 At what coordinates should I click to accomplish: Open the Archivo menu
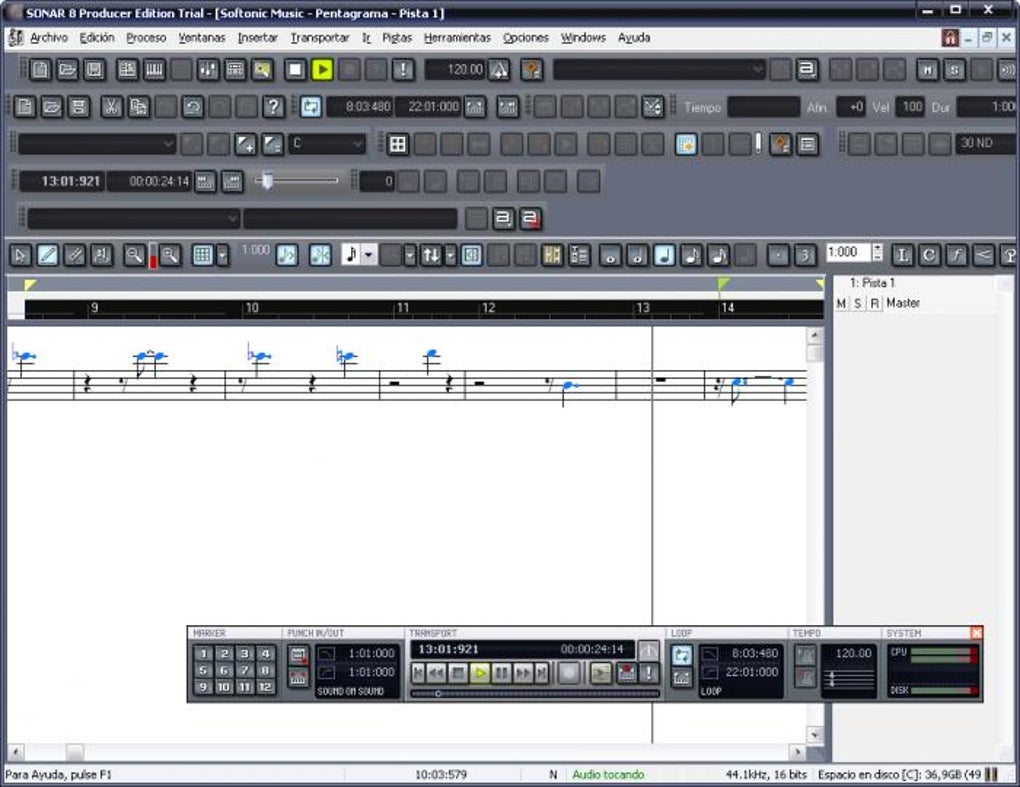tap(49, 38)
